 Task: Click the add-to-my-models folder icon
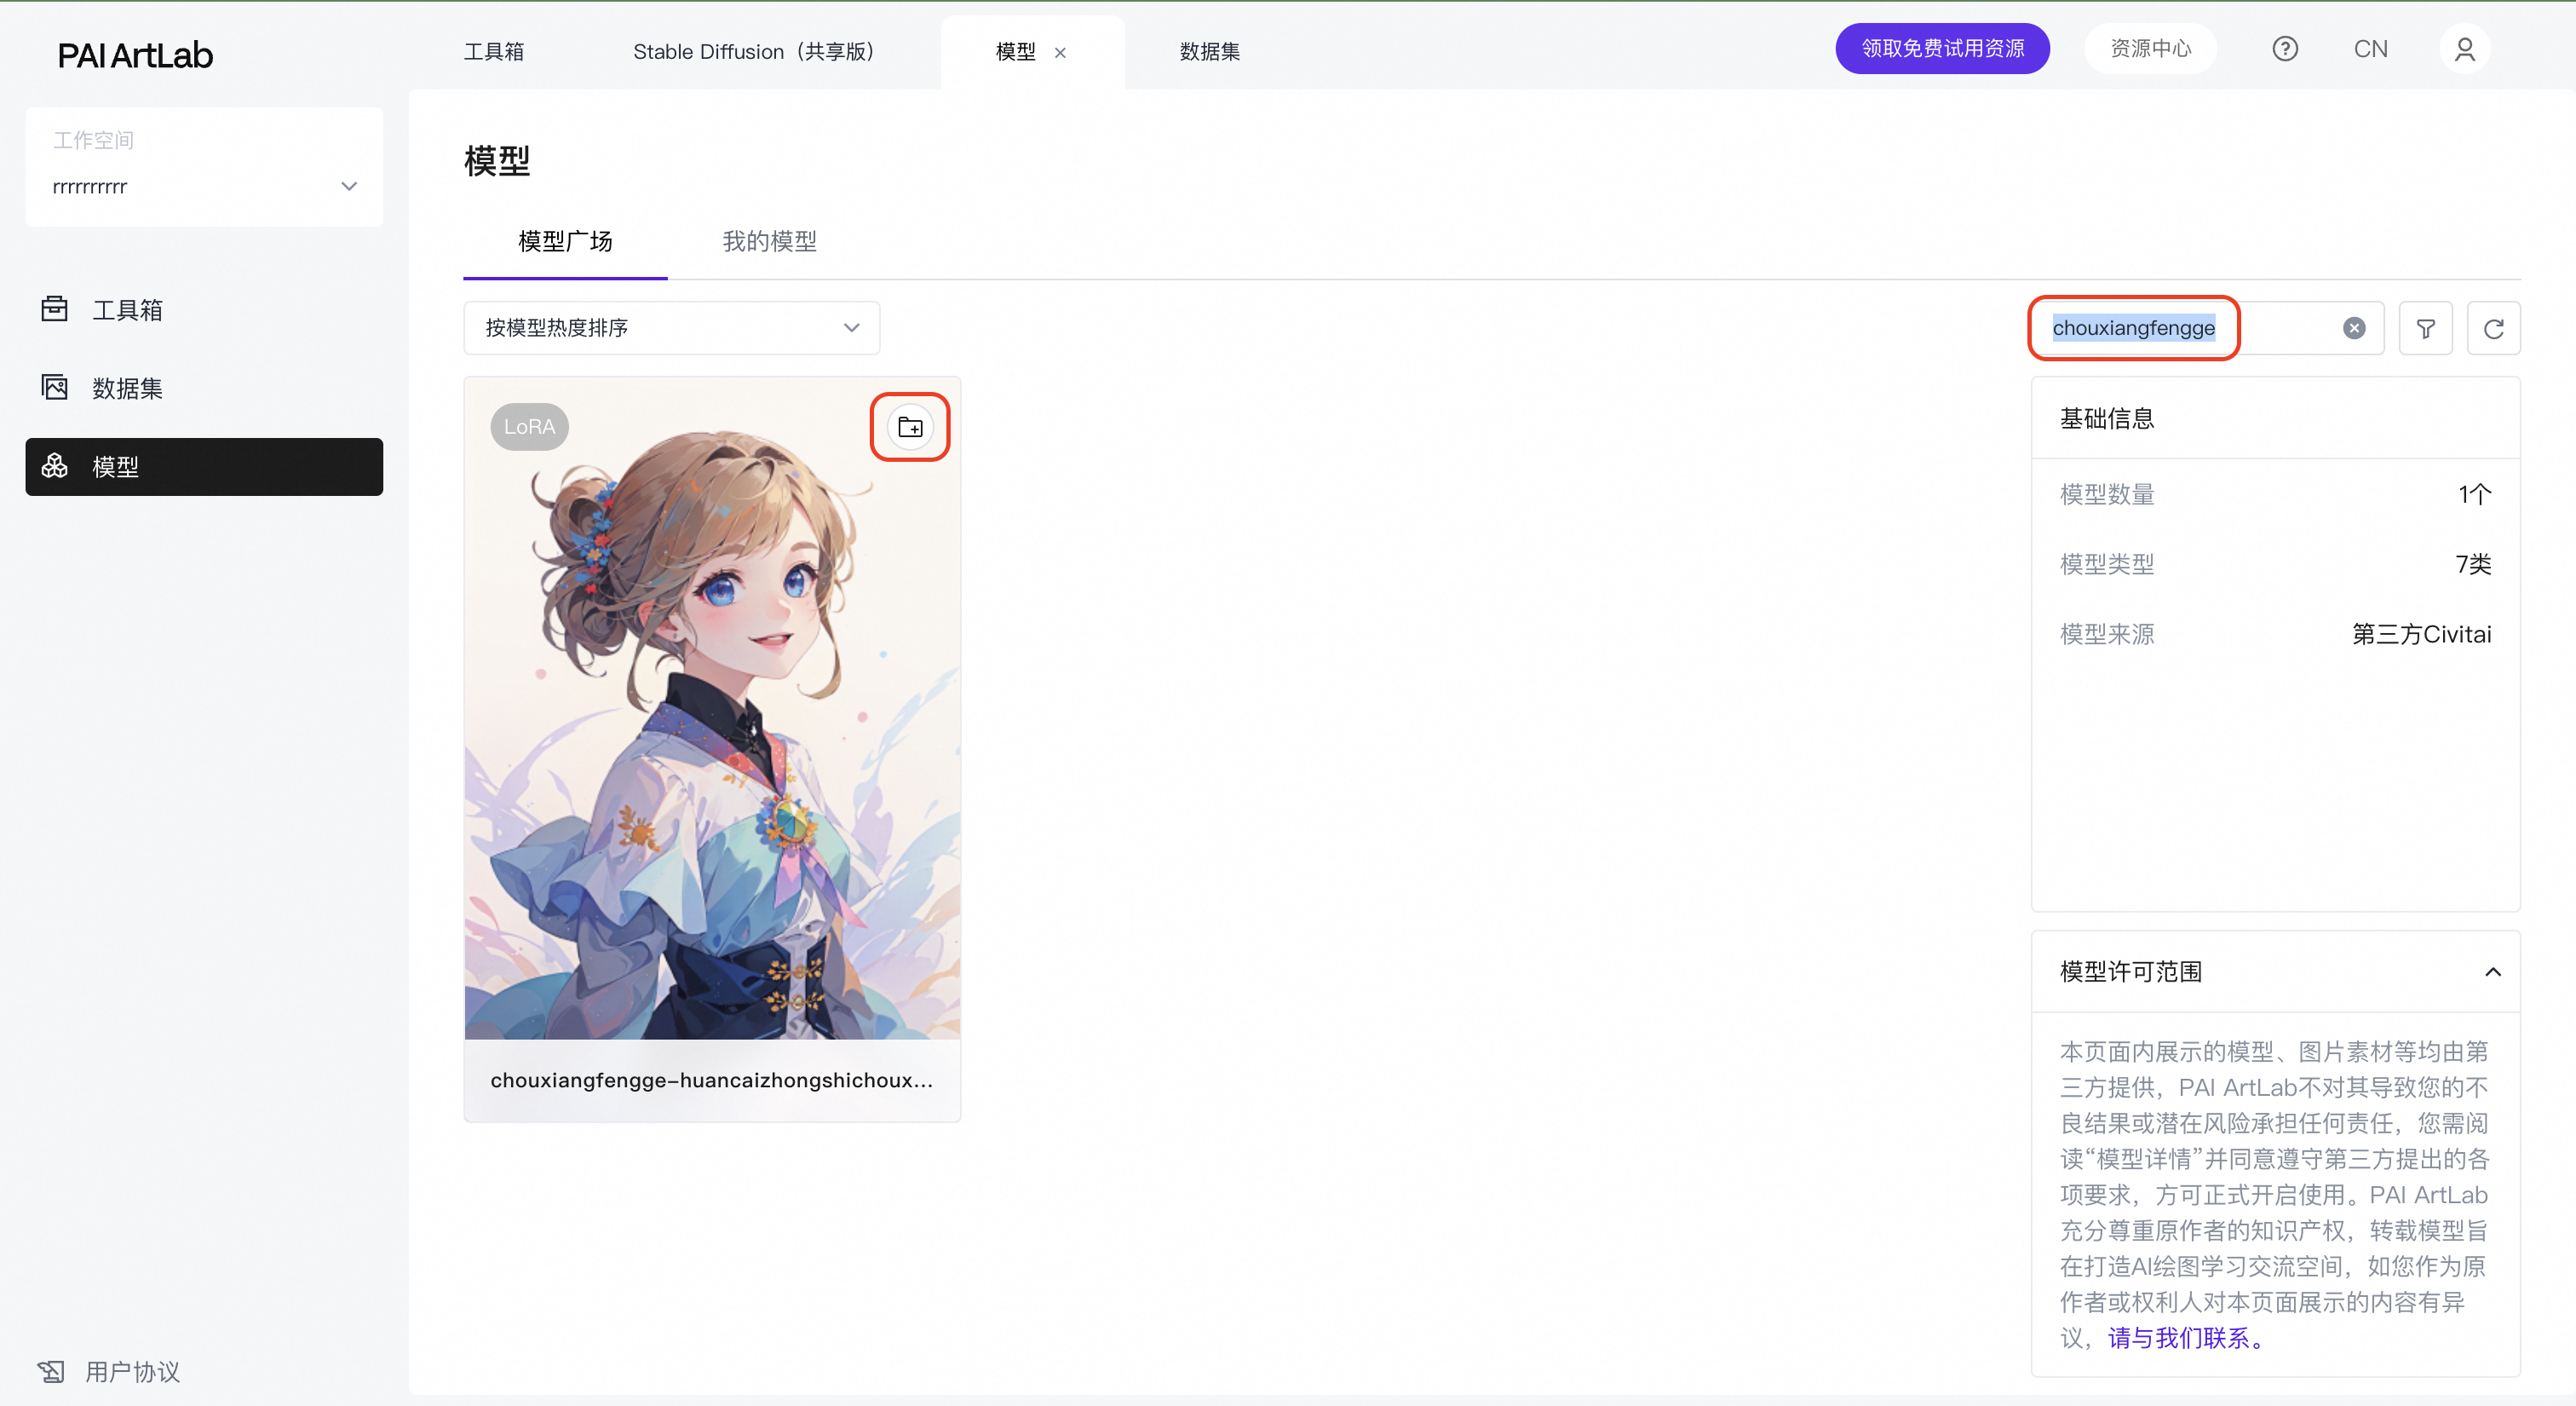pyautogui.click(x=909, y=427)
